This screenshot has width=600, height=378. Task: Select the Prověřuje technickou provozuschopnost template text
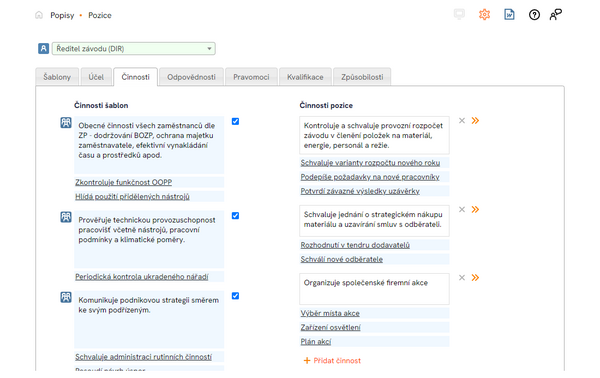point(149,240)
